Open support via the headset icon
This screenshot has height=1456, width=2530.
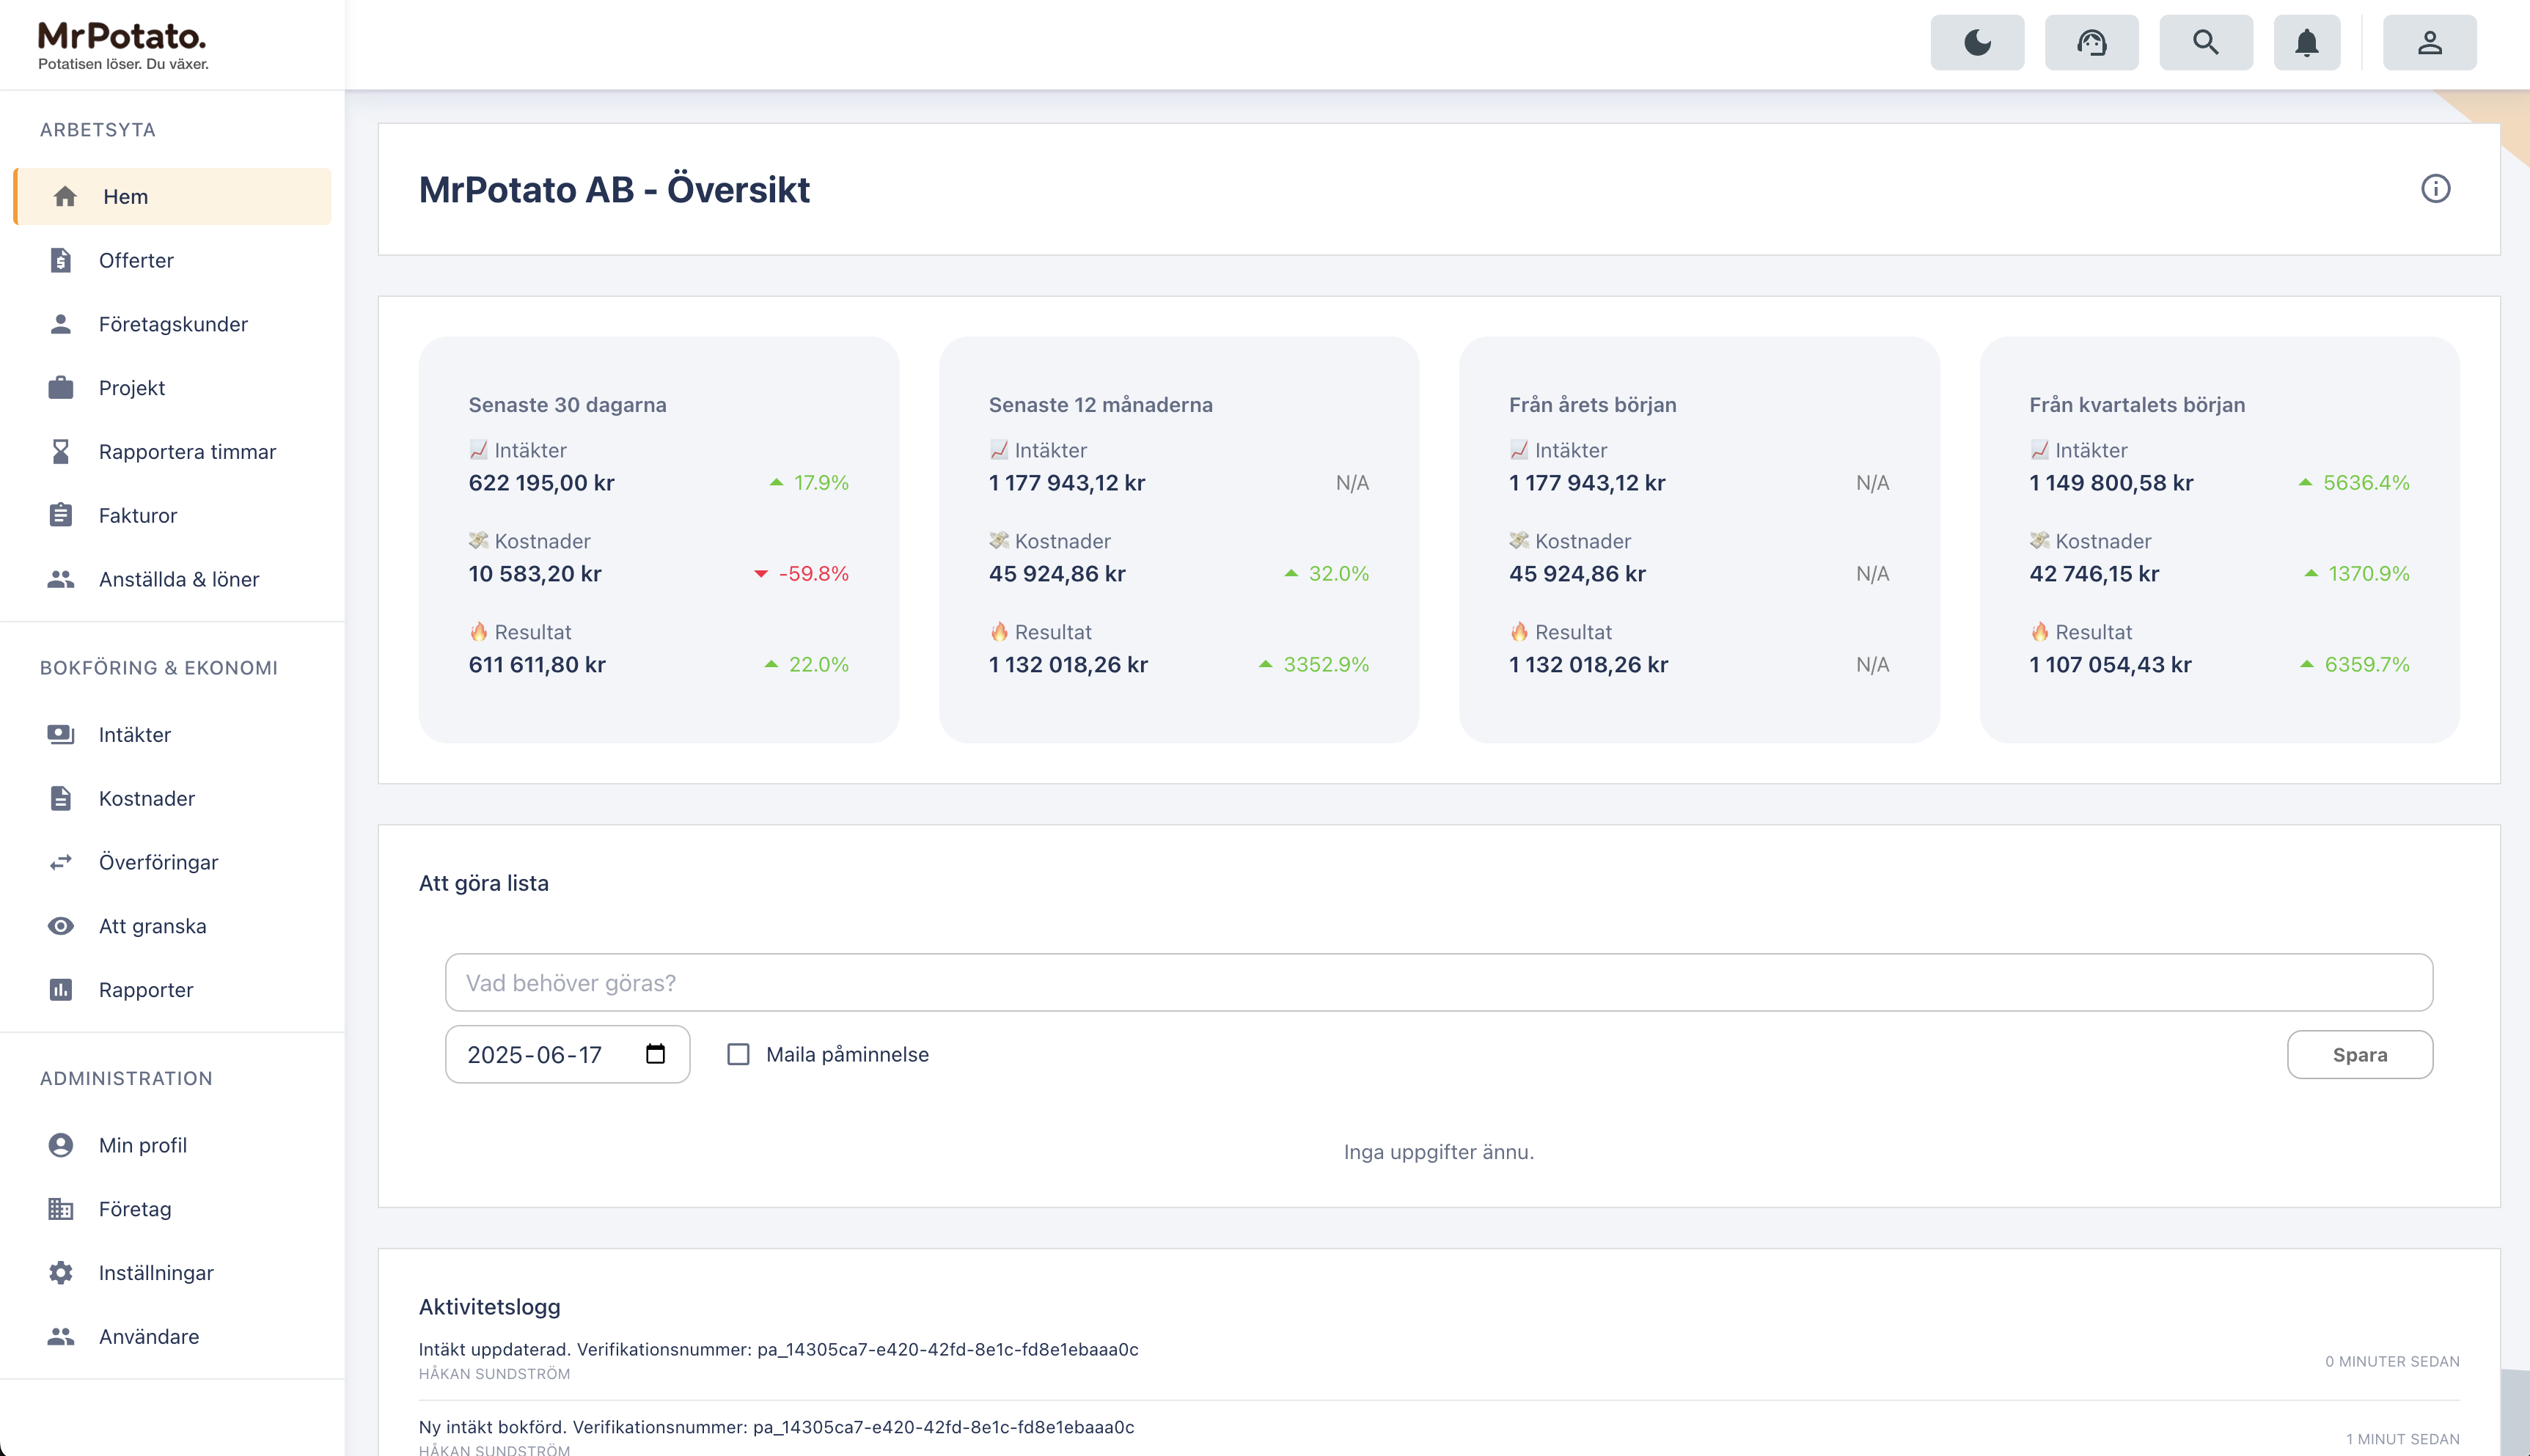click(2091, 42)
